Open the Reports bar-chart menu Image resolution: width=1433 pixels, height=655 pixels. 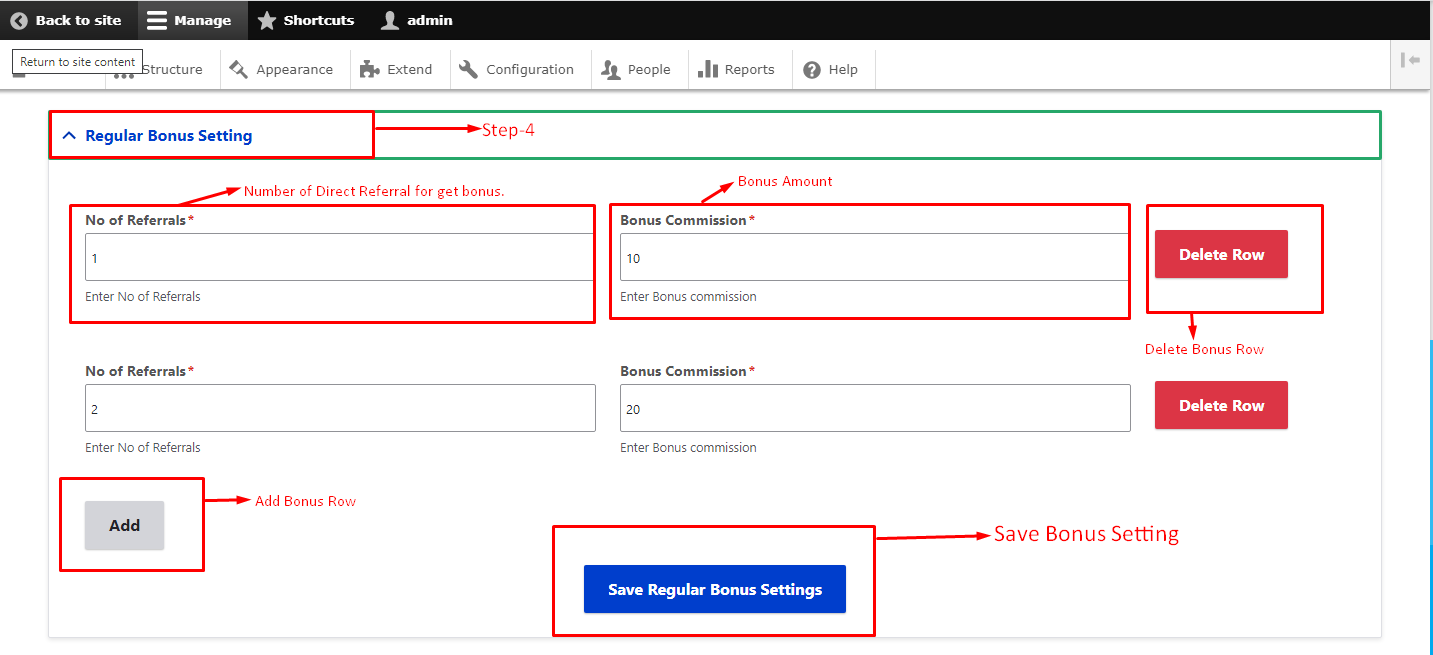pyautogui.click(x=737, y=70)
